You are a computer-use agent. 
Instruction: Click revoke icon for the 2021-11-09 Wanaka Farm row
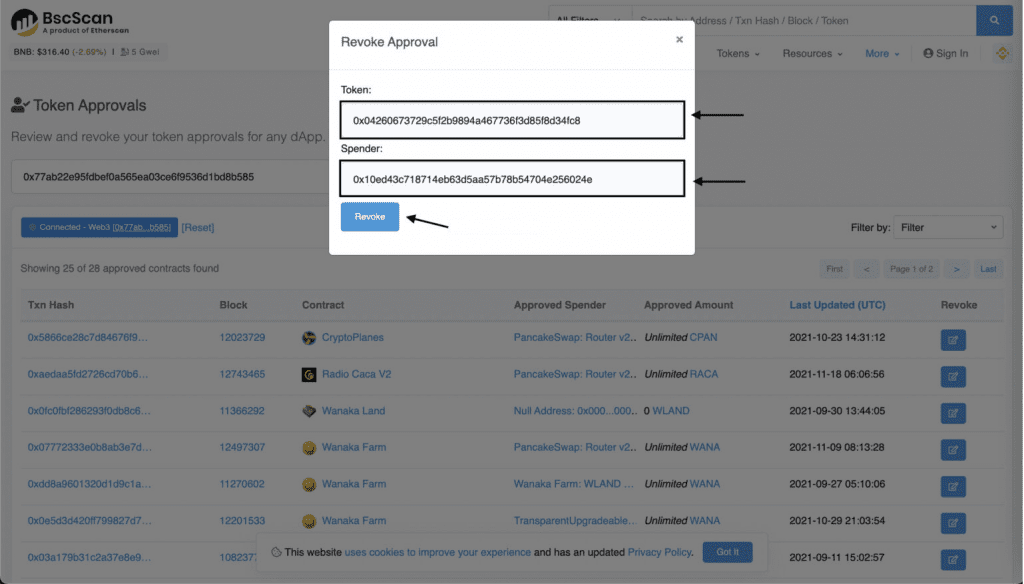tap(953, 449)
